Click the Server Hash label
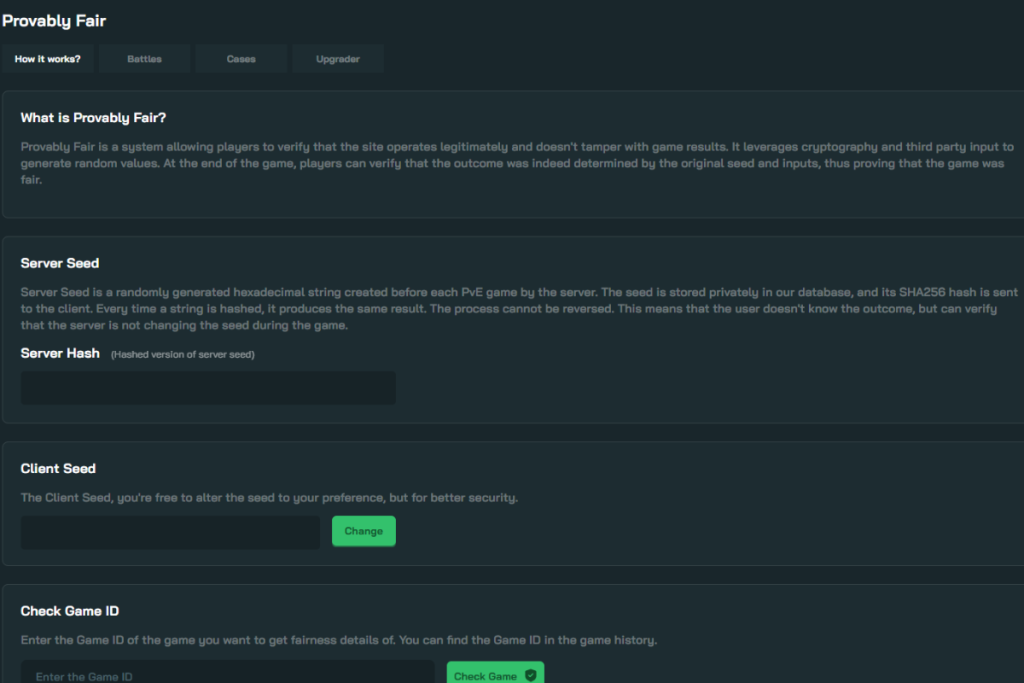This screenshot has width=1024, height=683. point(60,353)
